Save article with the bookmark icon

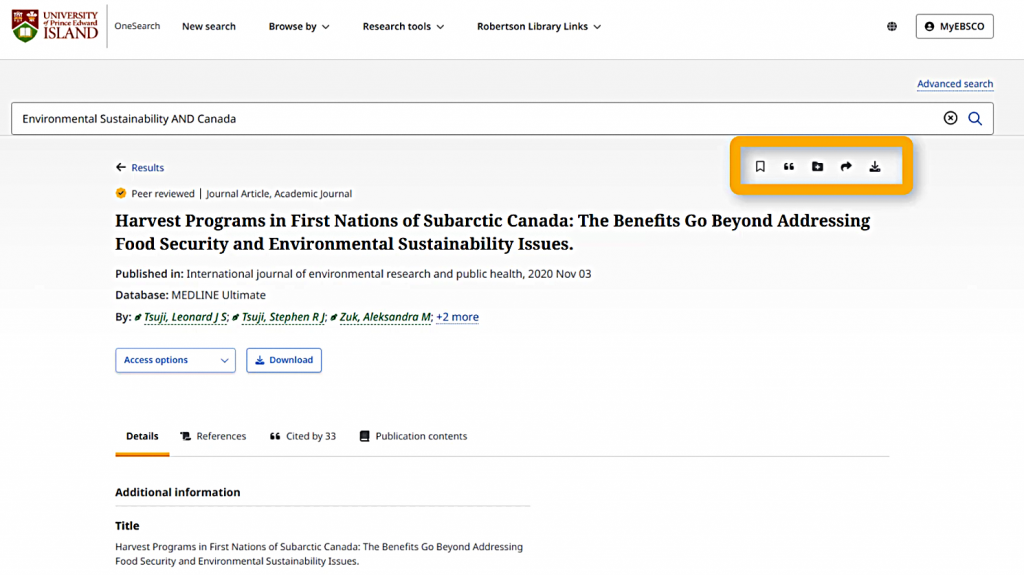[760, 167]
